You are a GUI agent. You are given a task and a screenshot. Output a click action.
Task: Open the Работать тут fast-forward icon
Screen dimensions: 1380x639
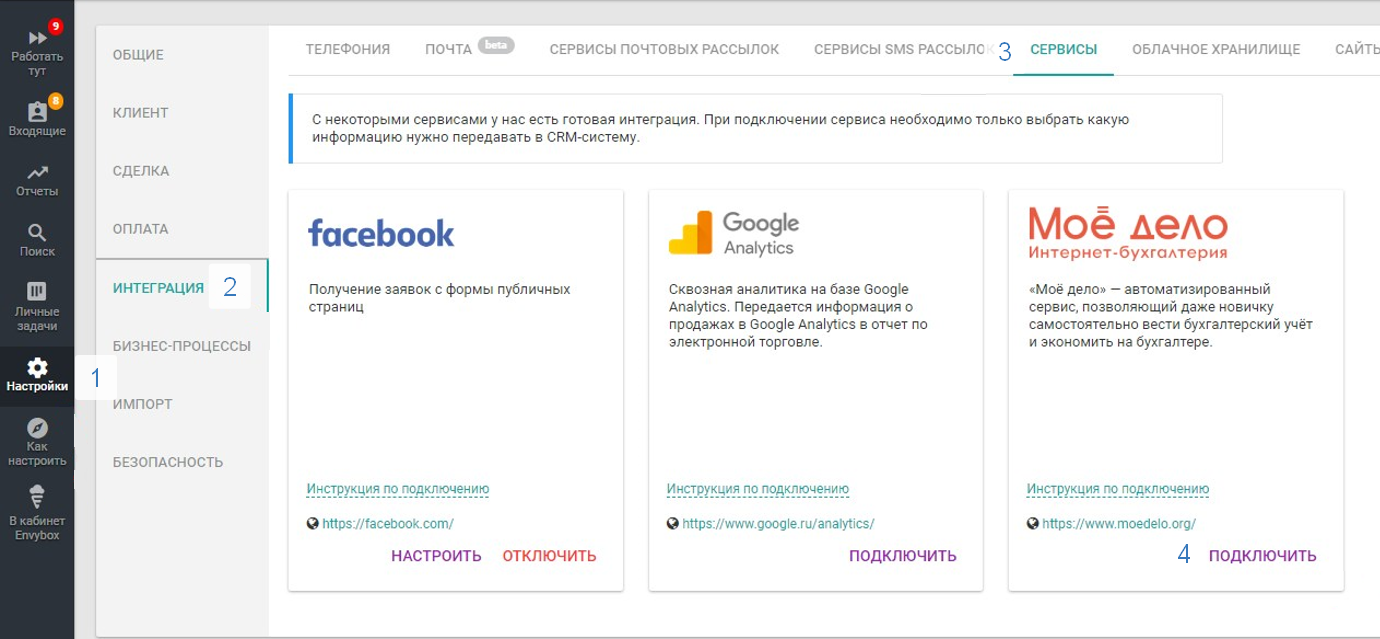pos(37,37)
